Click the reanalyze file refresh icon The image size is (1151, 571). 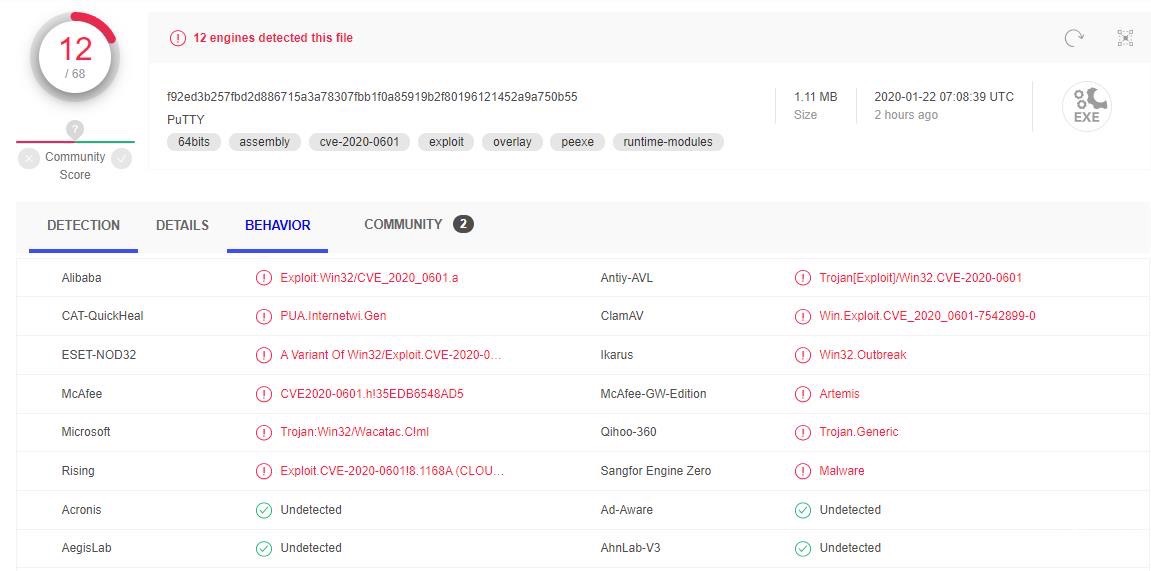tap(1074, 38)
